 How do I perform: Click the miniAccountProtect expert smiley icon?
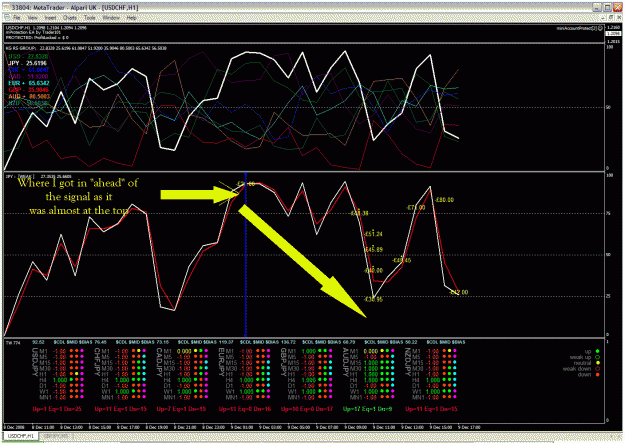600,28
